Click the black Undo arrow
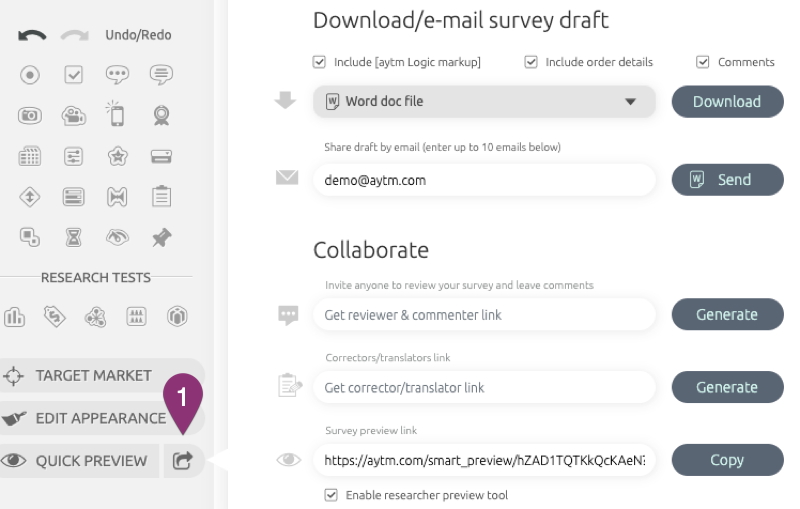Screen dimensions: 800x509 32,35
